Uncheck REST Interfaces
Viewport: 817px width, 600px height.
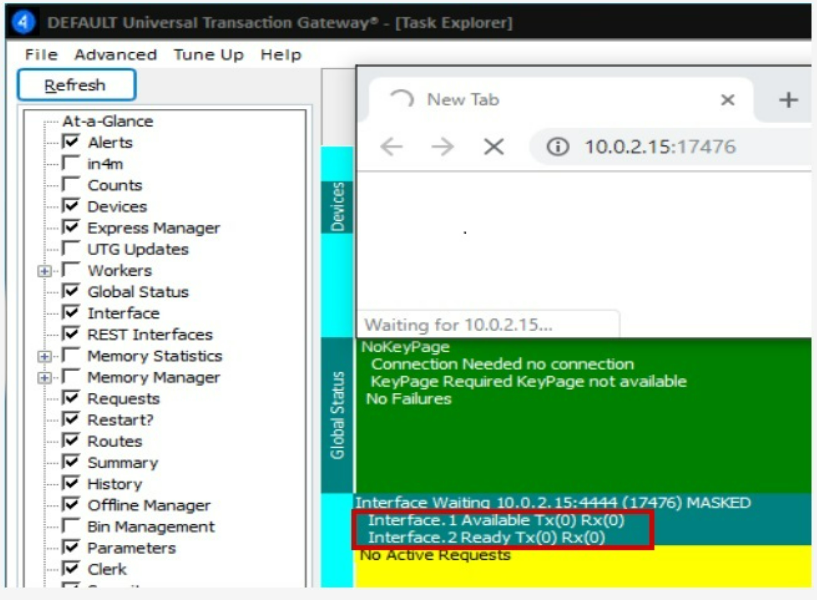(x=70, y=334)
